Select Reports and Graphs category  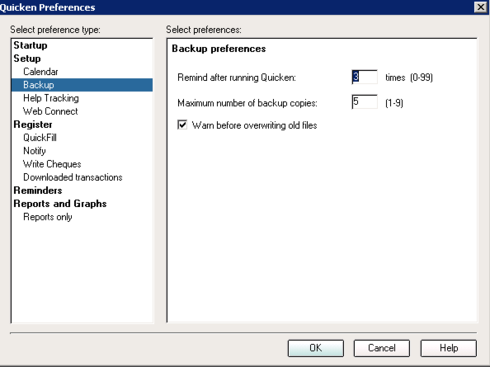60,204
